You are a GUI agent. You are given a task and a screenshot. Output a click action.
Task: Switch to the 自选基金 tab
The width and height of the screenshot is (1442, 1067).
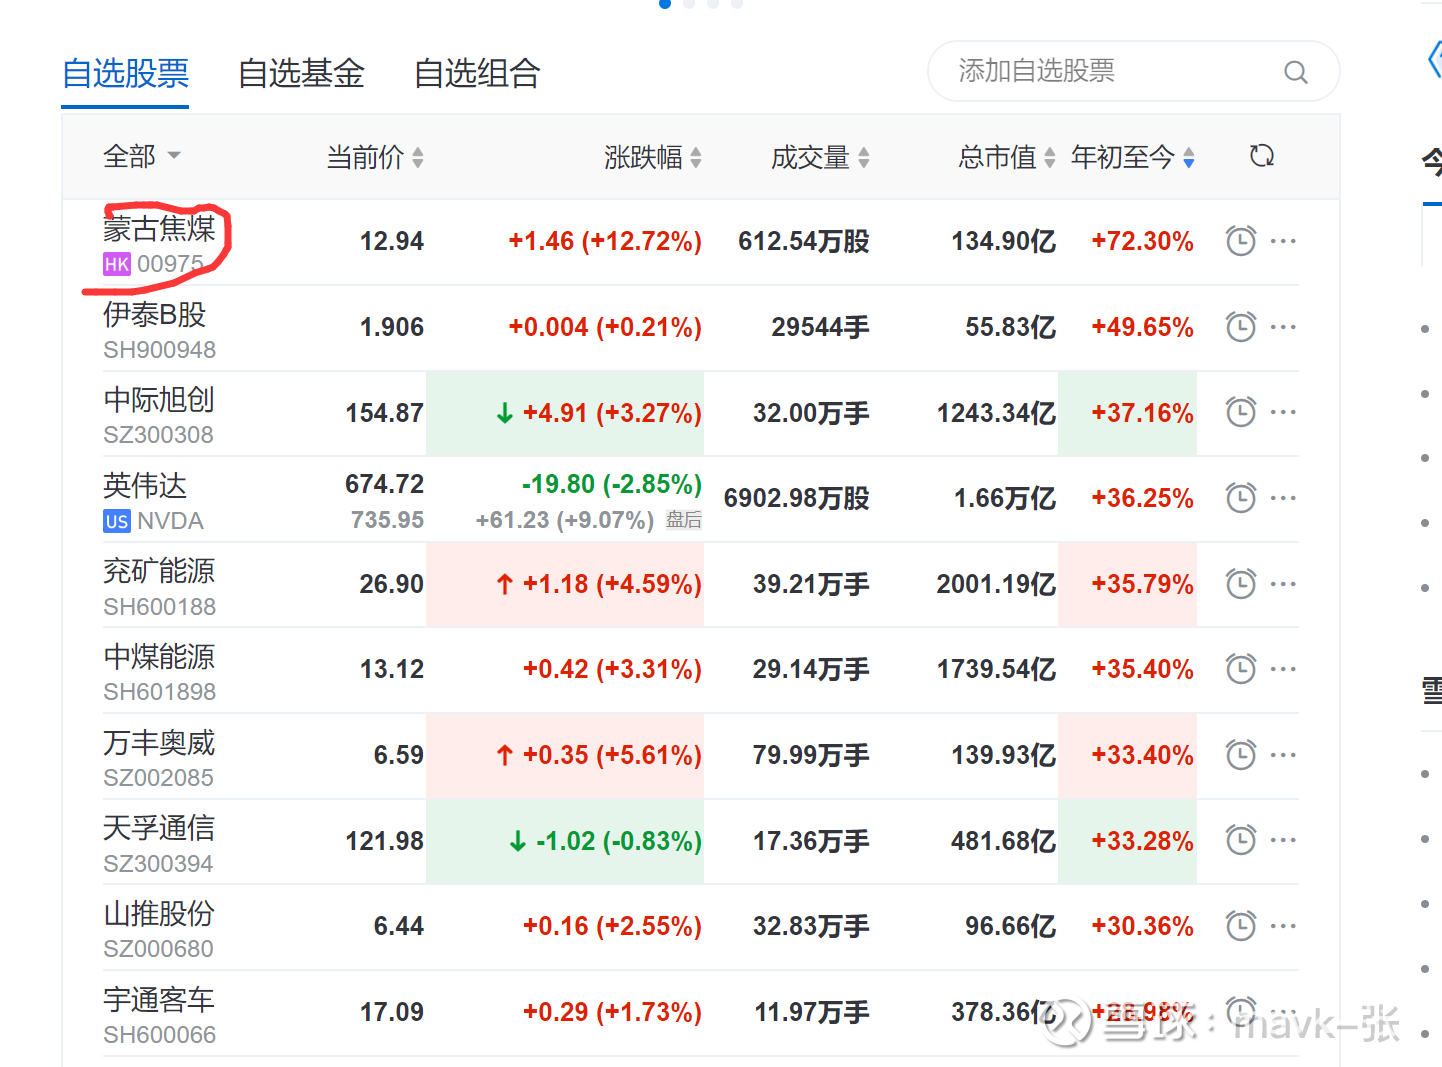301,73
